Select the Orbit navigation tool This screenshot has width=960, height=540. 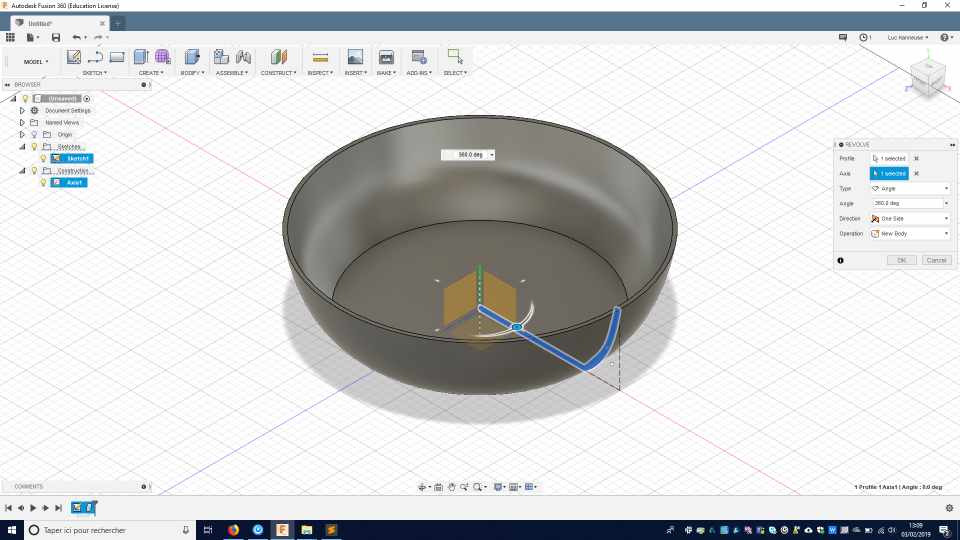[423, 487]
